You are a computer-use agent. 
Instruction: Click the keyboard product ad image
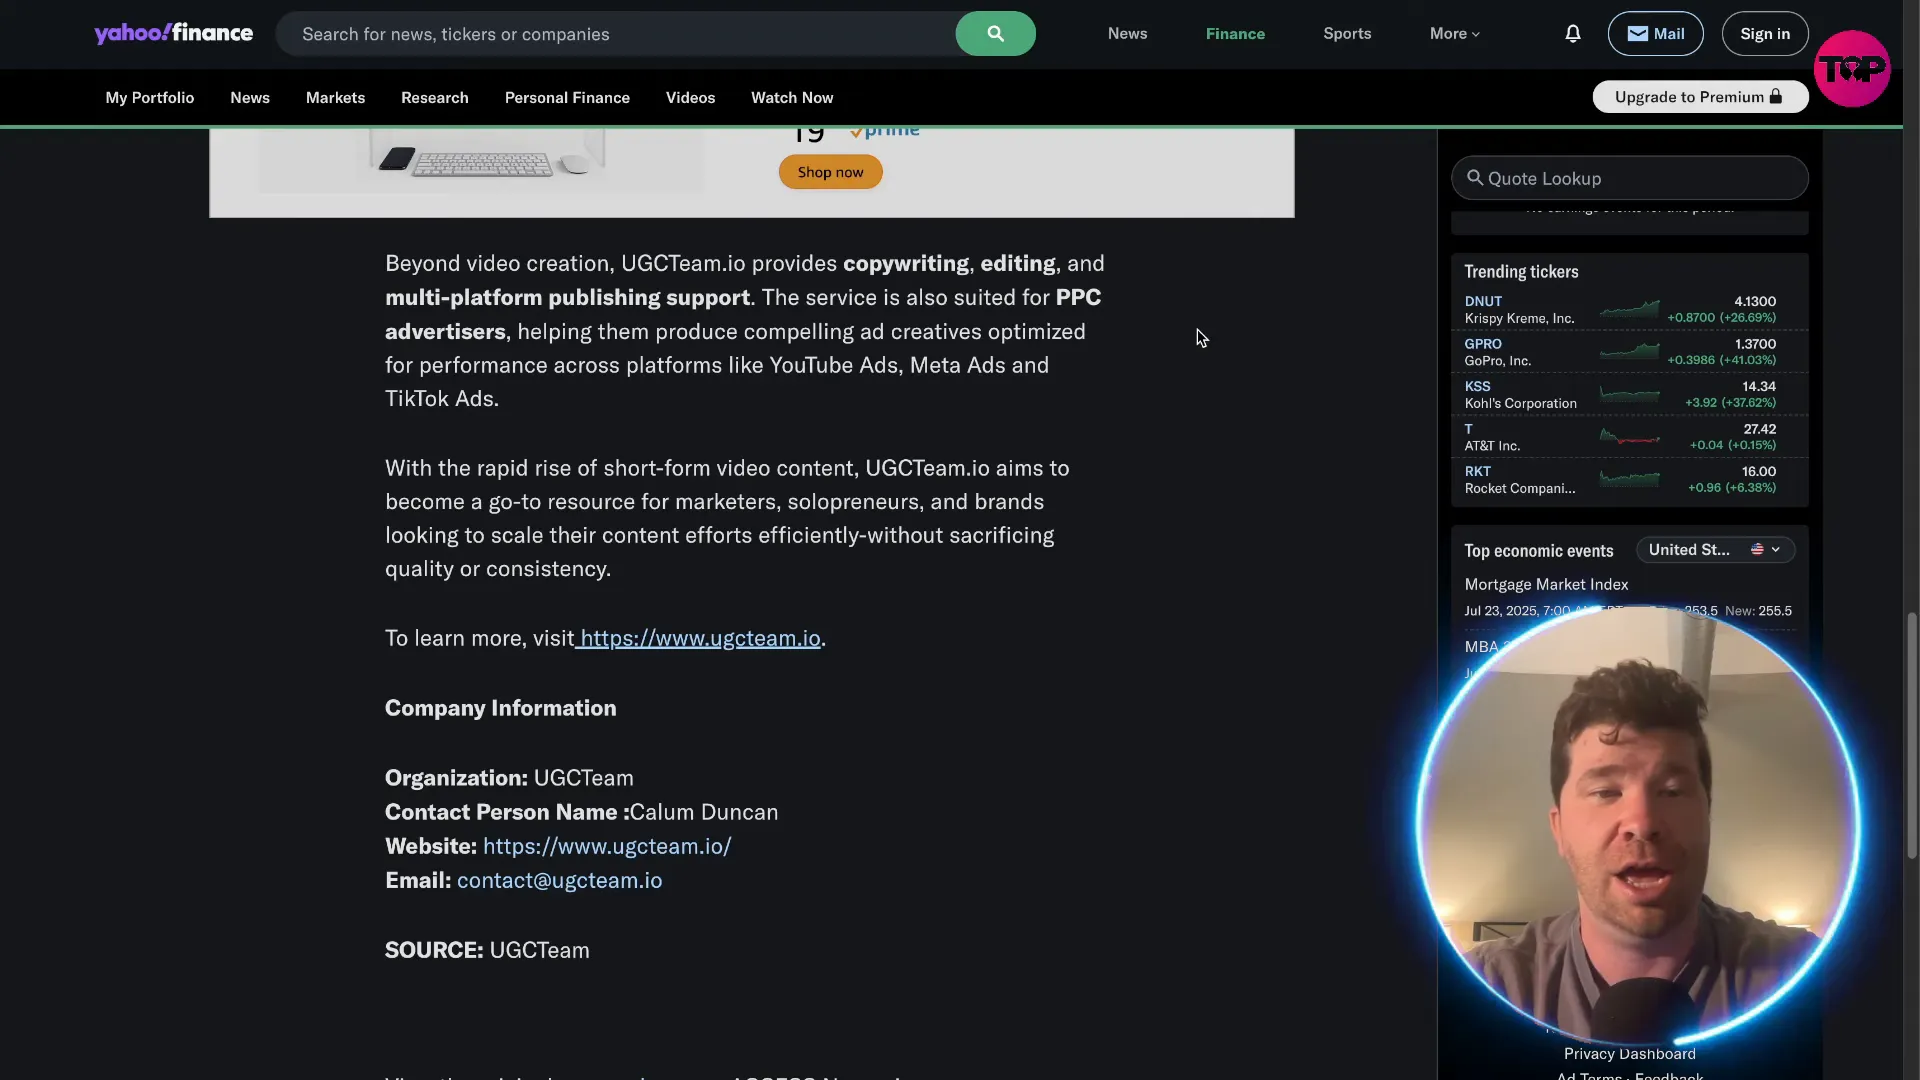pyautogui.click(x=481, y=160)
